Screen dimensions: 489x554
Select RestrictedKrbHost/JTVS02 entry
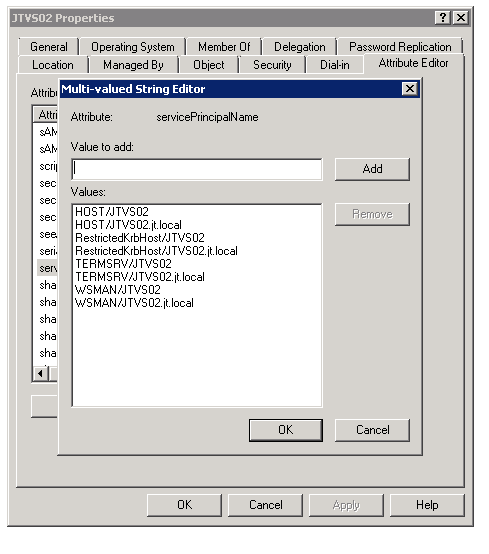click(x=140, y=238)
